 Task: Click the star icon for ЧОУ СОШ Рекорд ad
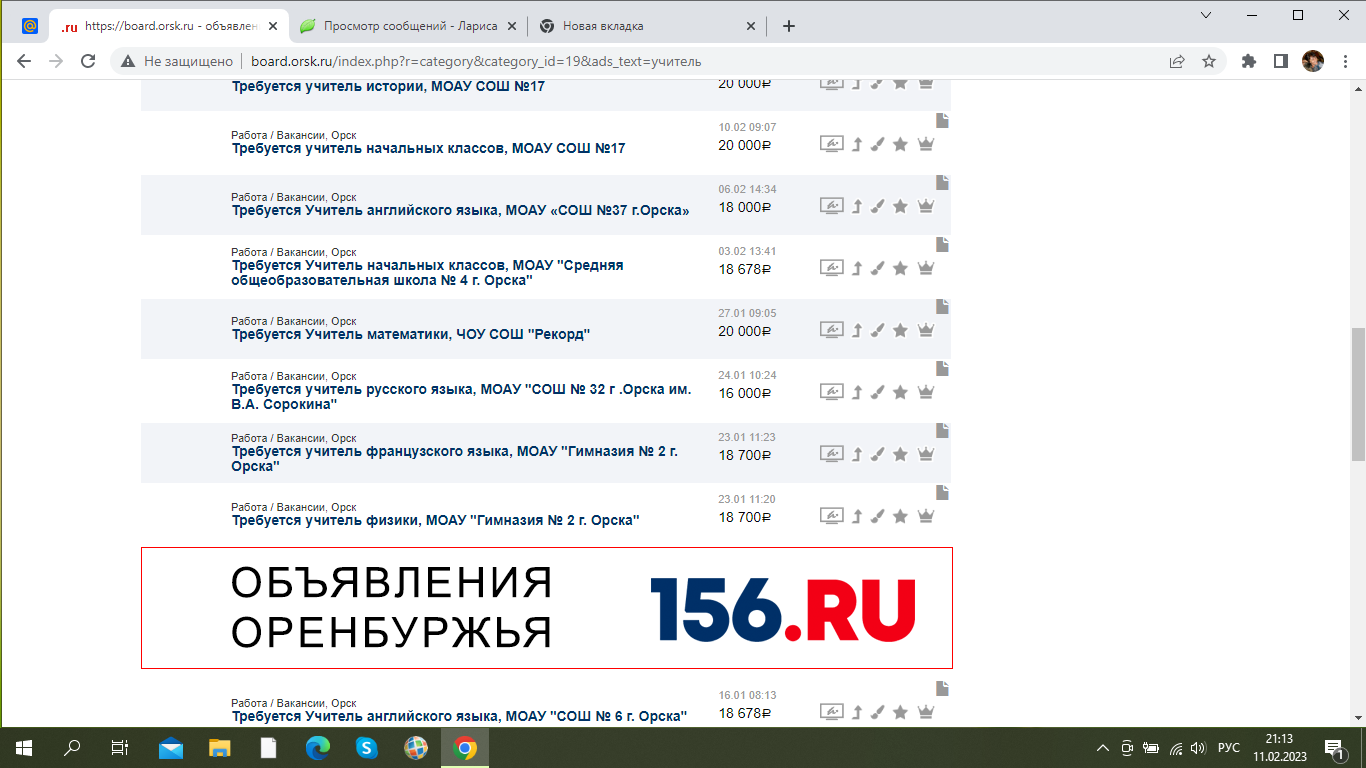(900, 330)
